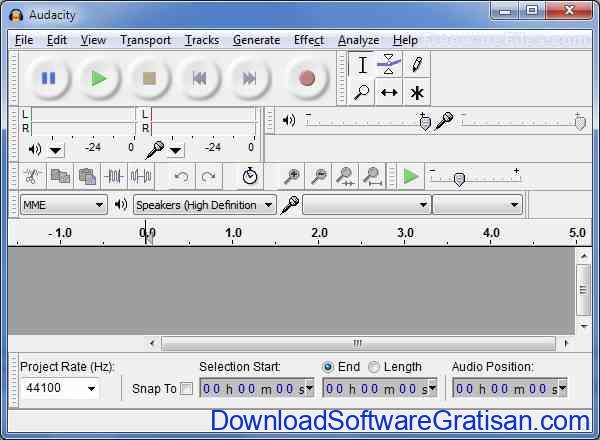
Task: Select the Envelope tool
Action: pyautogui.click(x=389, y=64)
